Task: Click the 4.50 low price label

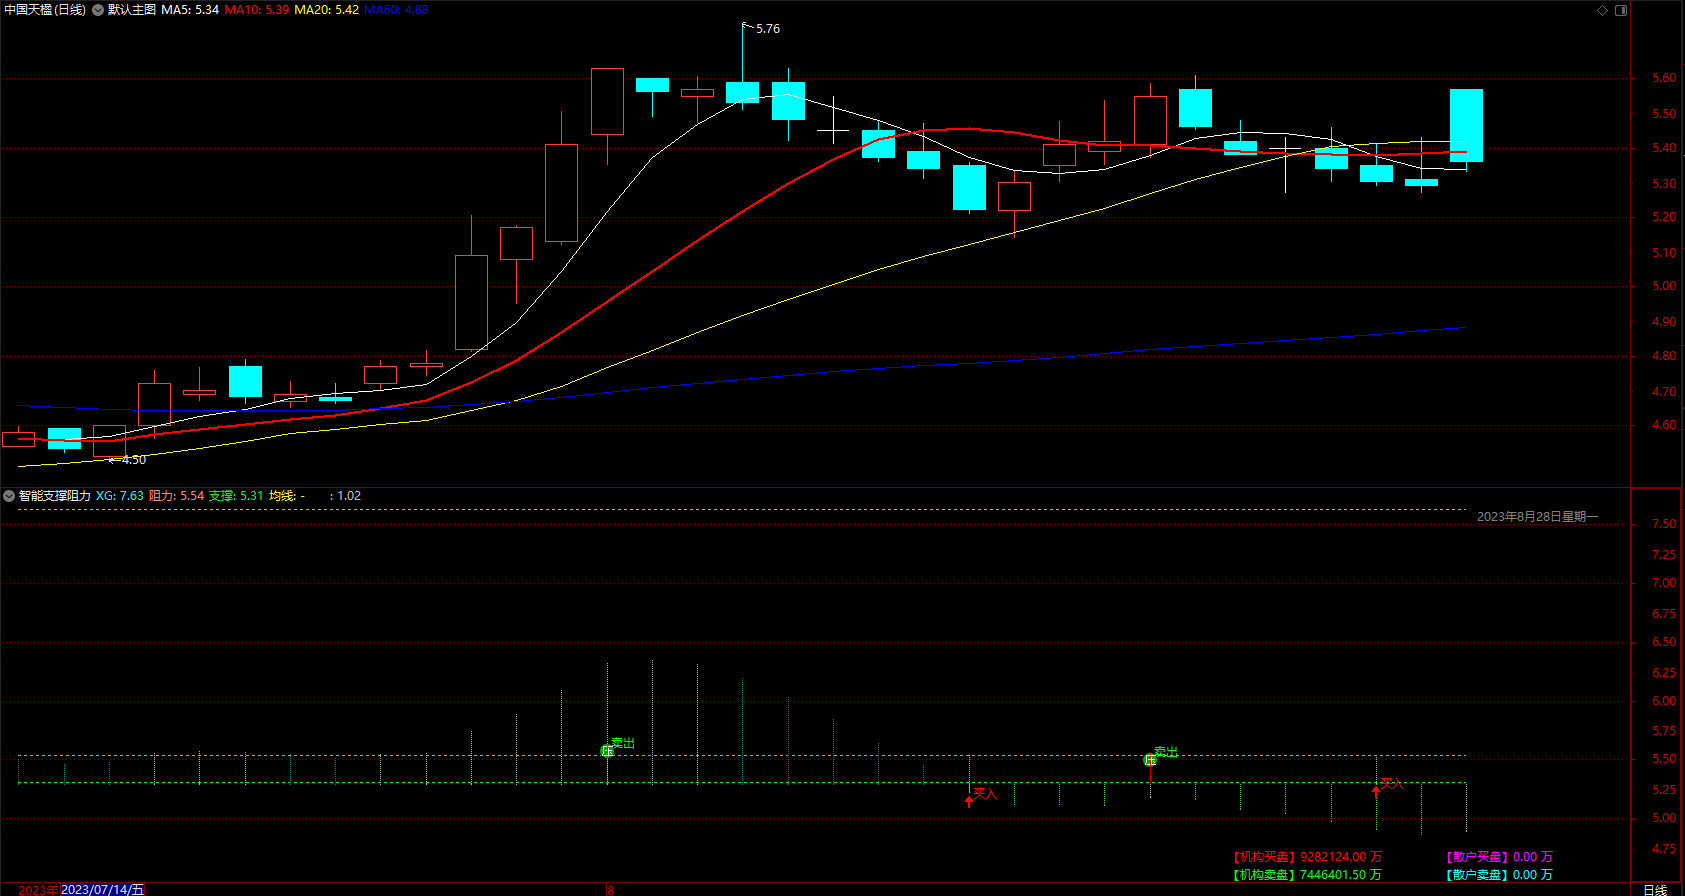Action: (134, 460)
